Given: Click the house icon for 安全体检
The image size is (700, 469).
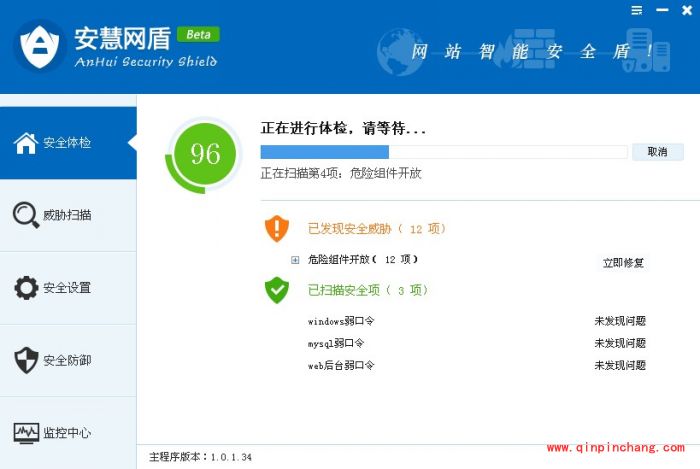Looking at the screenshot, I should click(26, 143).
